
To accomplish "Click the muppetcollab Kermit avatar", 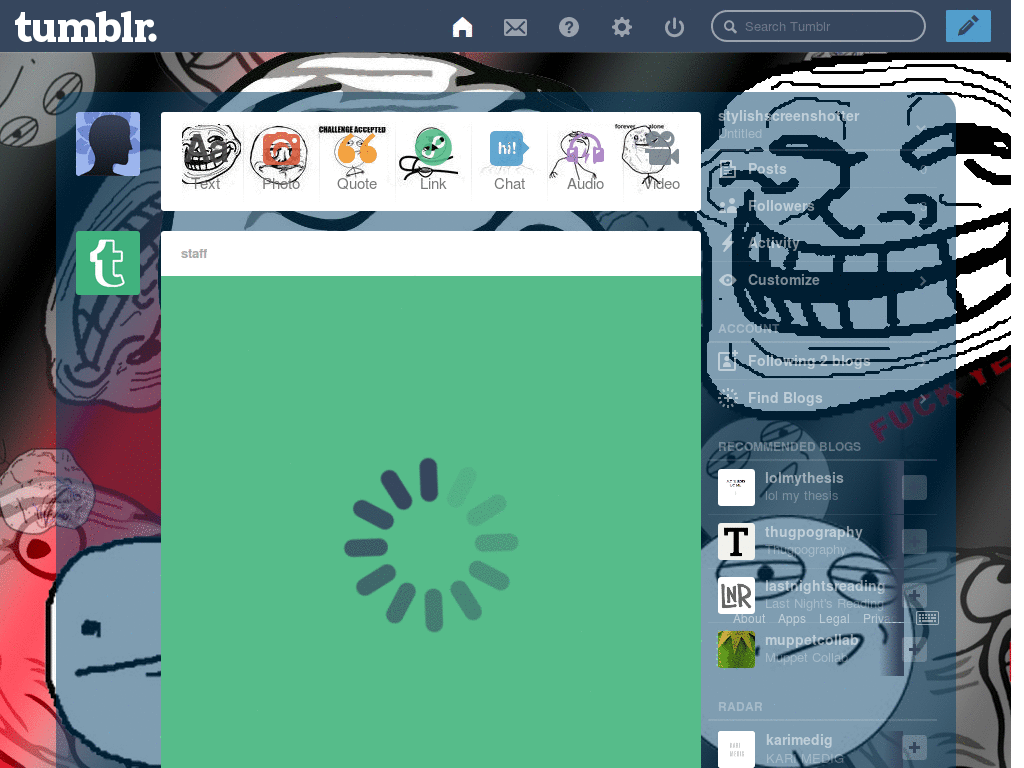I will pyautogui.click(x=736, y=650).
